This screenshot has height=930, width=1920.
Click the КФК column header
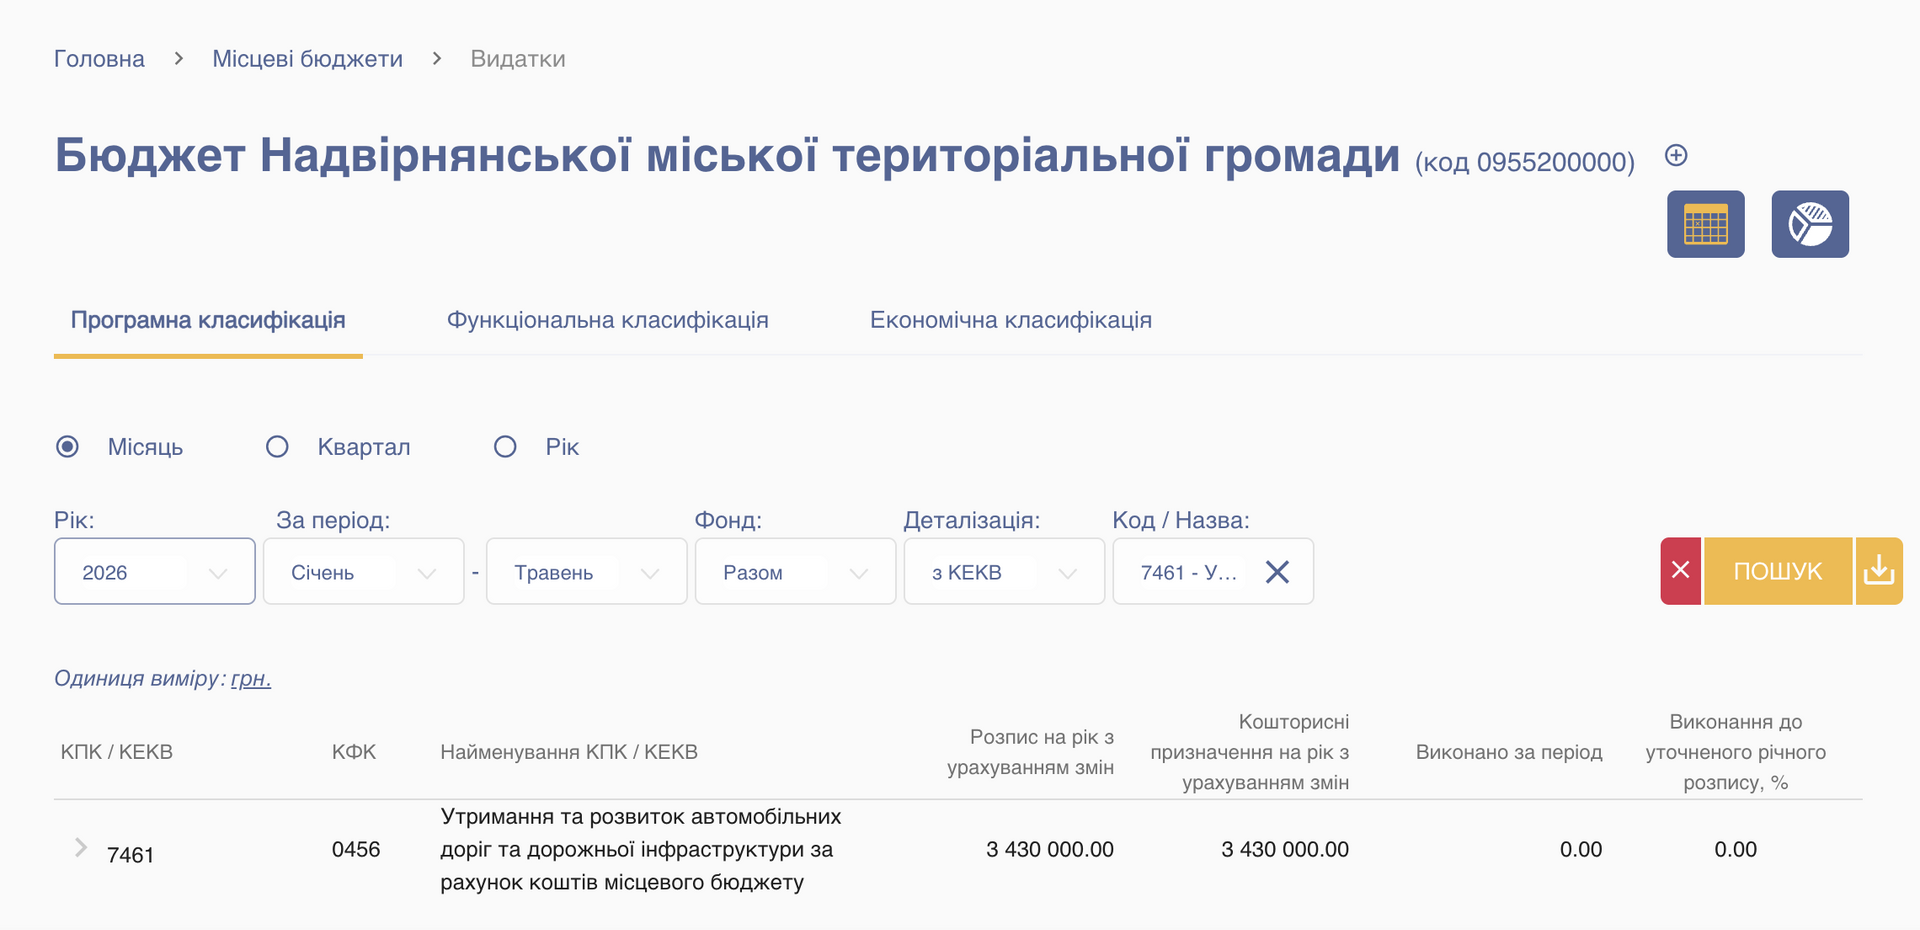(x=354, y=752)
